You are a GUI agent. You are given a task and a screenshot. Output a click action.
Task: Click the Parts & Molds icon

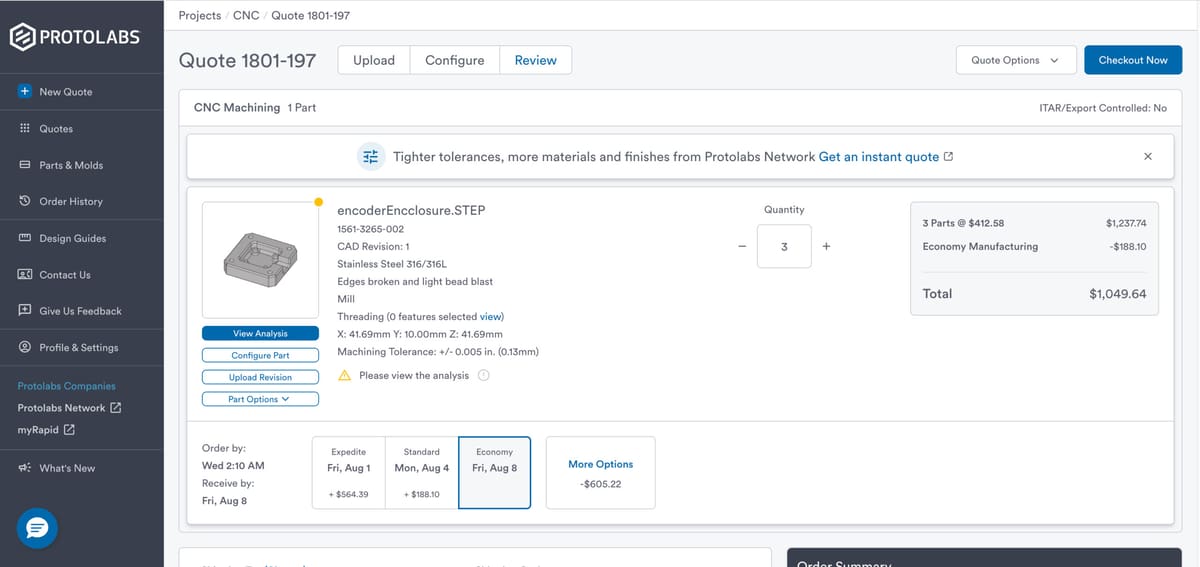click(24, 165)
